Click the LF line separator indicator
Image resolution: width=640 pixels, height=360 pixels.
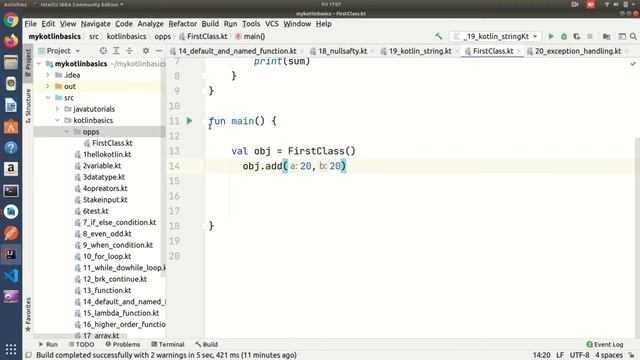560,355
